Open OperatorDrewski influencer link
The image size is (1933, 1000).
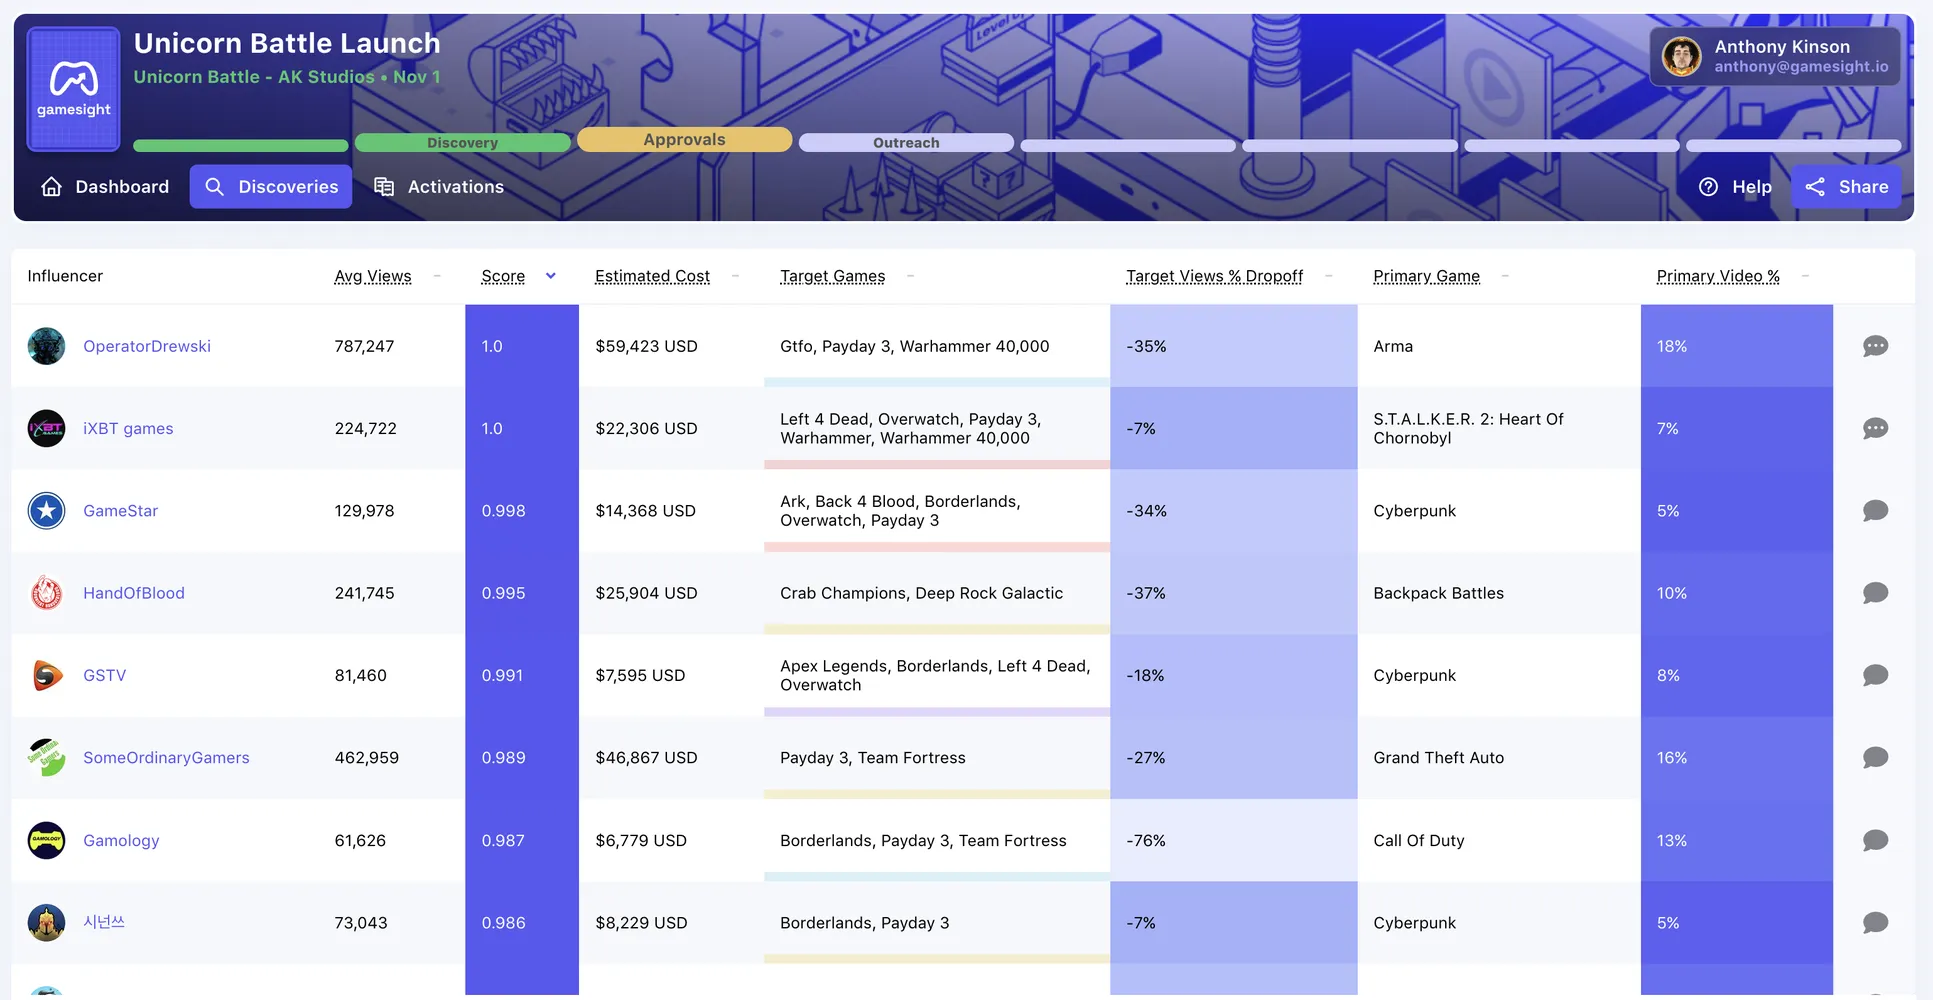tap(147, 346)
